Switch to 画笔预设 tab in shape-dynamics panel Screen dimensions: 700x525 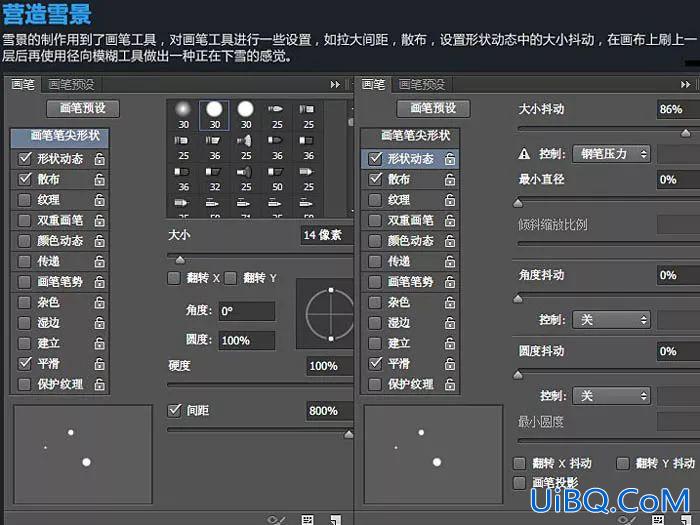tap(421, 84)
